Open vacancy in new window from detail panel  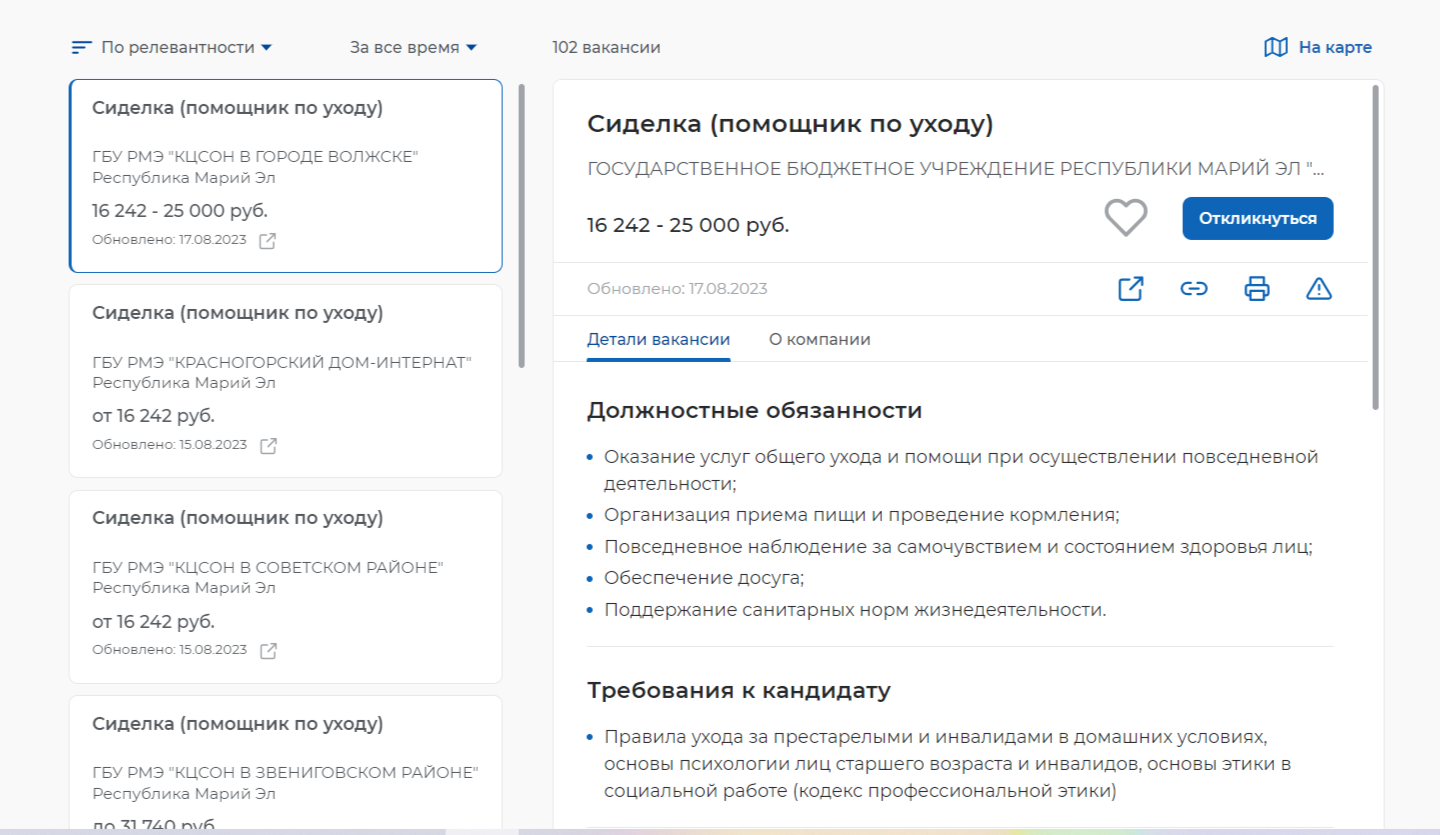1131,289
